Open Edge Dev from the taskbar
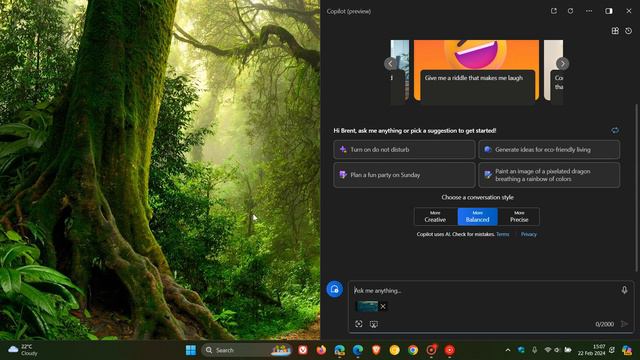Screen dimensions: 640x360 (x=340, y=350)
